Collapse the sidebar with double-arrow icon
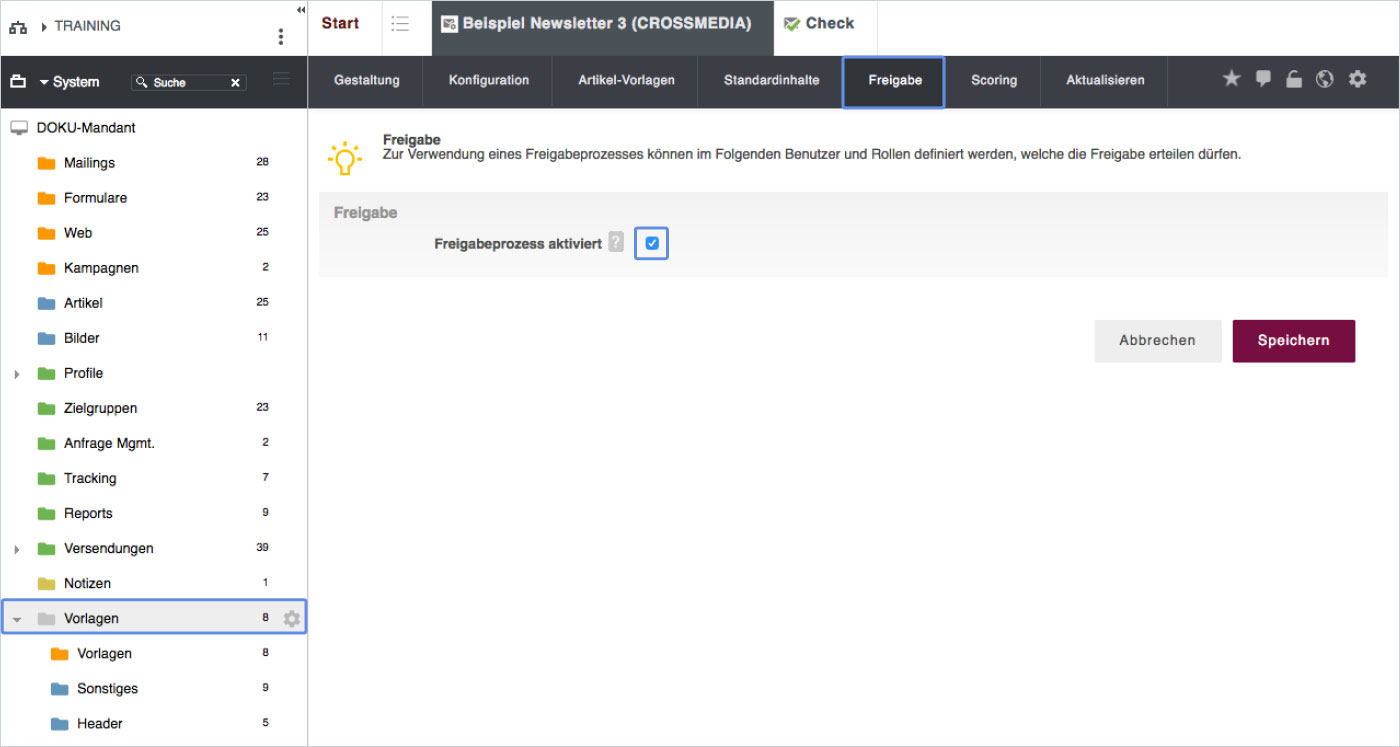 (301, 9)
